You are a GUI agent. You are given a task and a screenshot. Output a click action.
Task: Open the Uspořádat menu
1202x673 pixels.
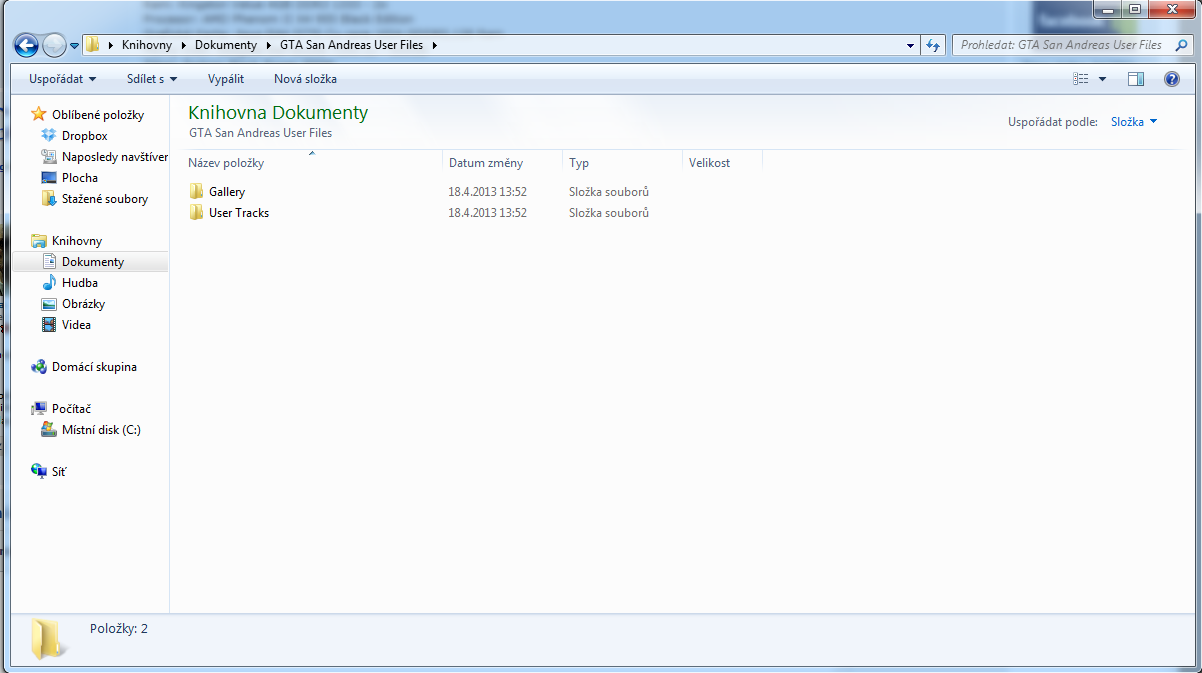tap(63, 79)
